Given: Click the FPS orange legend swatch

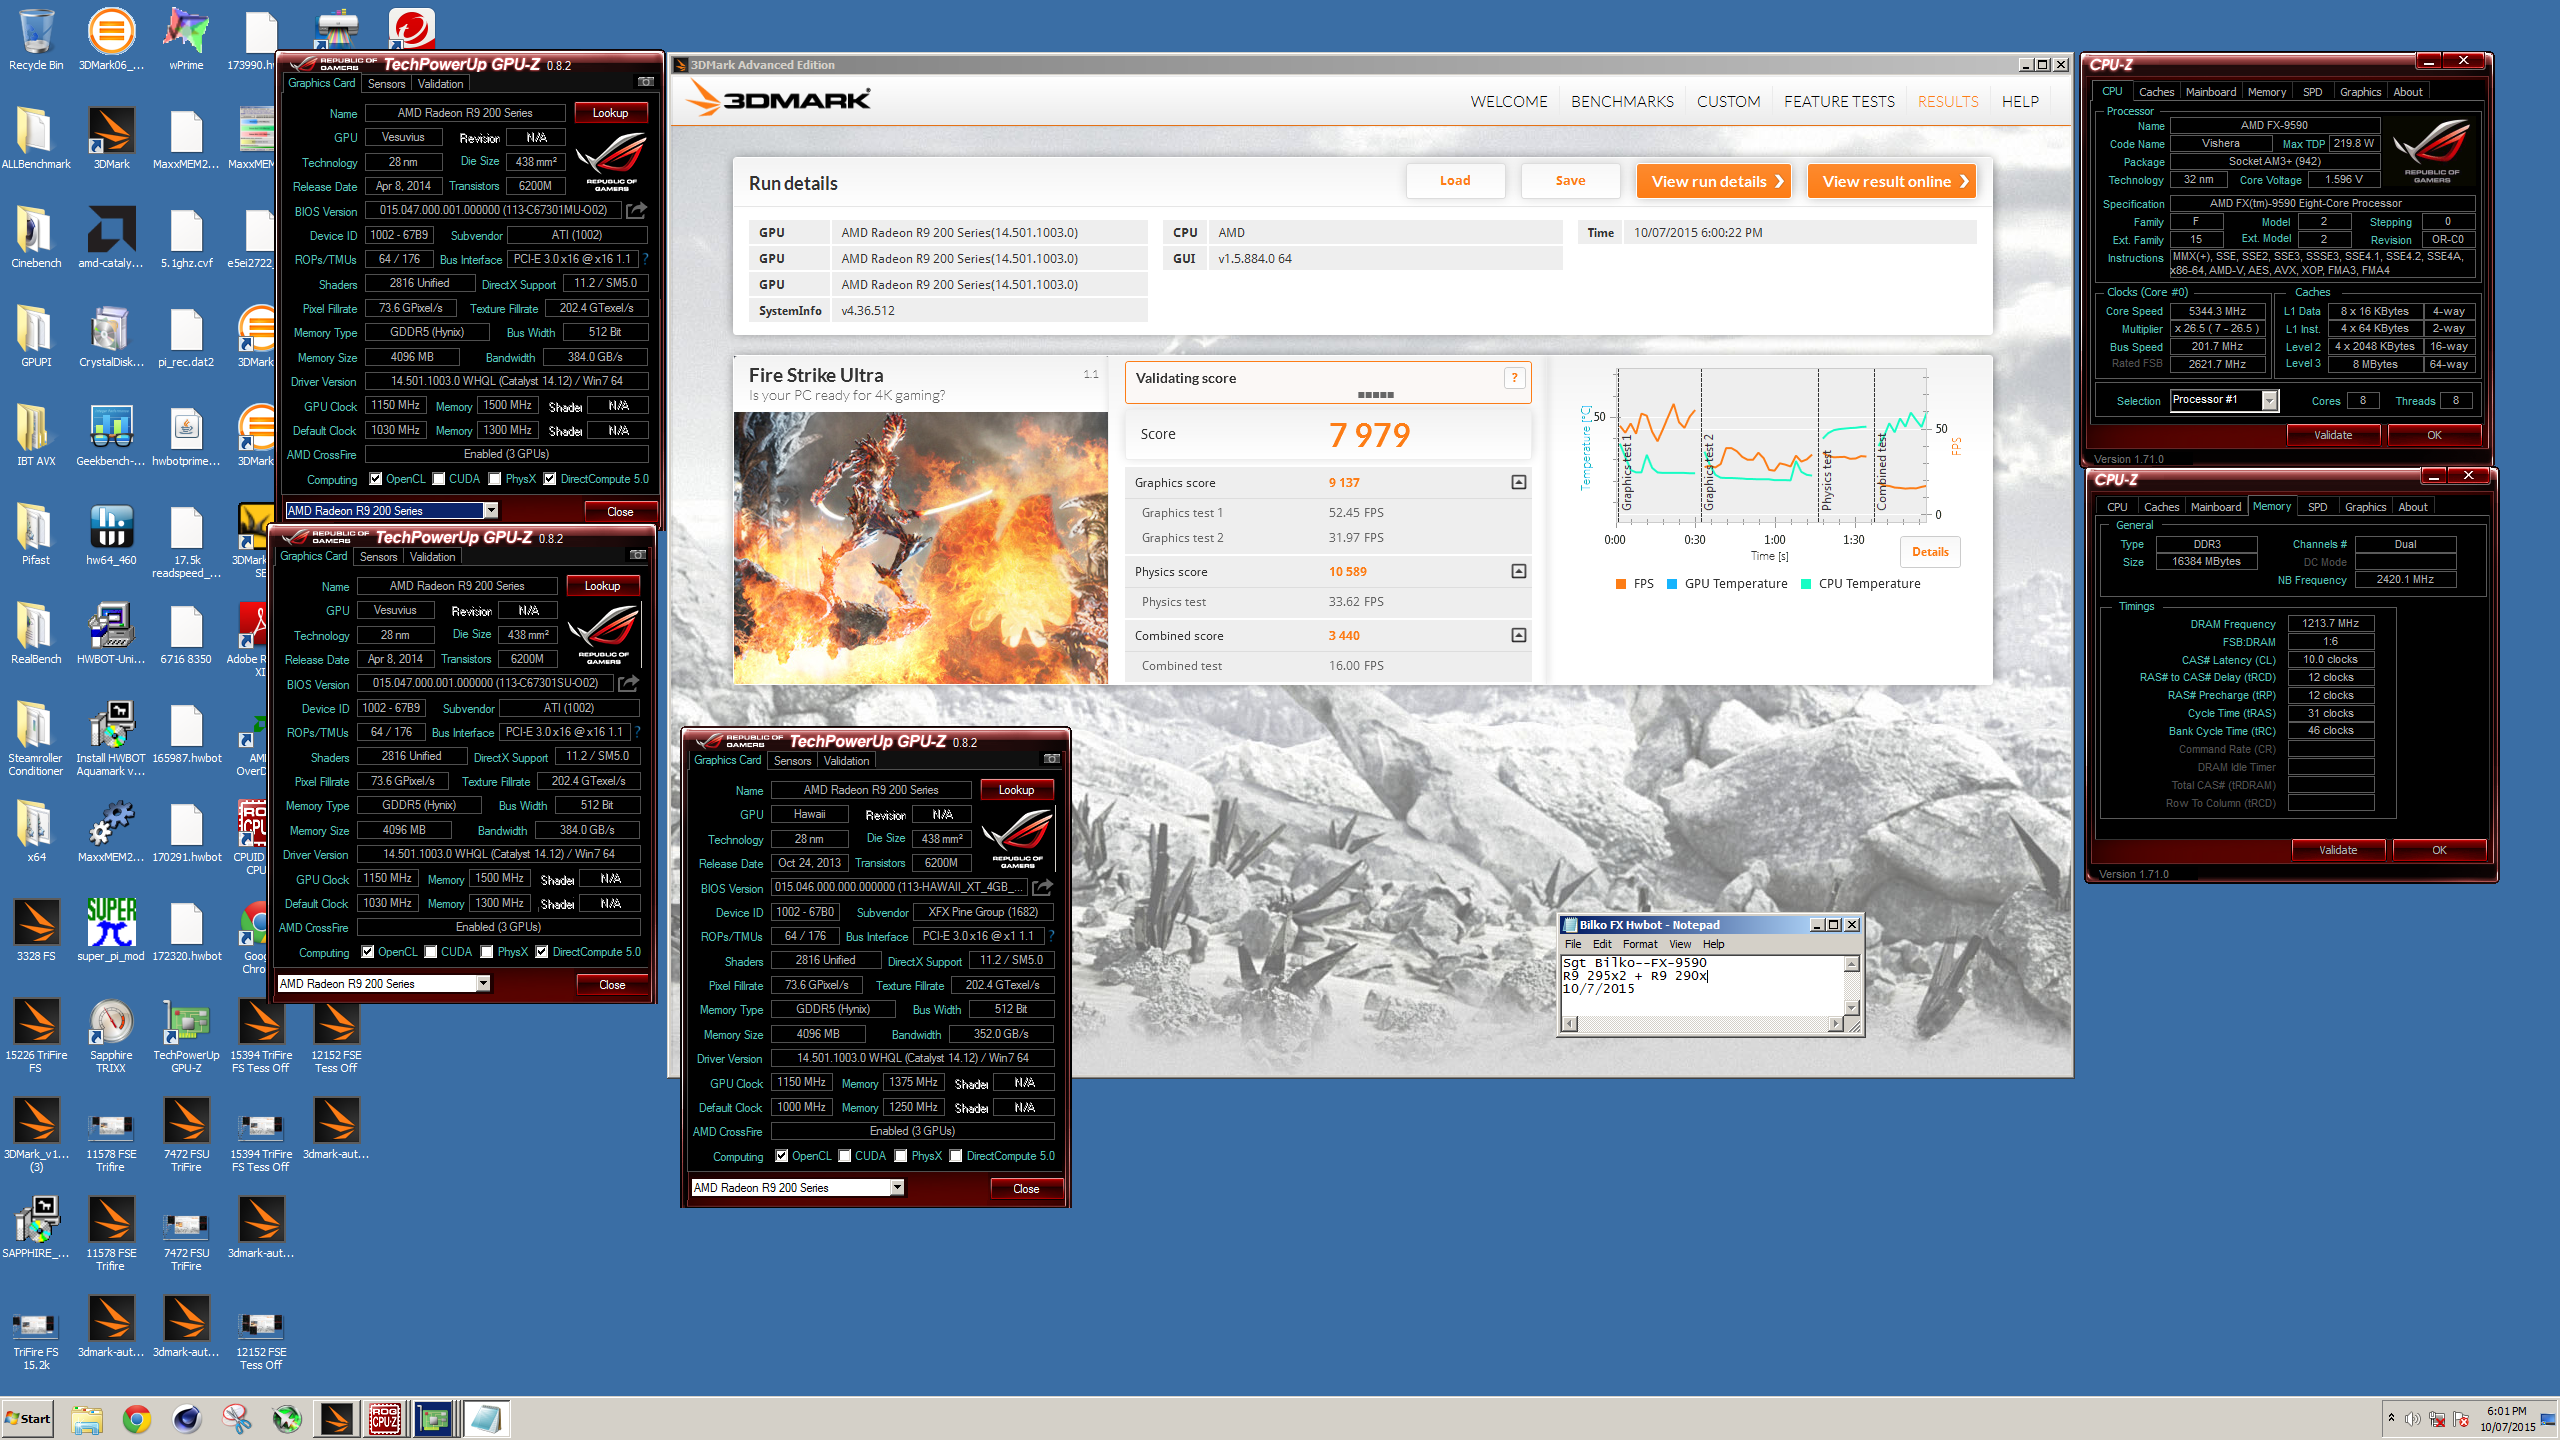Looking at the screenshot, I should click(1620, 584).
